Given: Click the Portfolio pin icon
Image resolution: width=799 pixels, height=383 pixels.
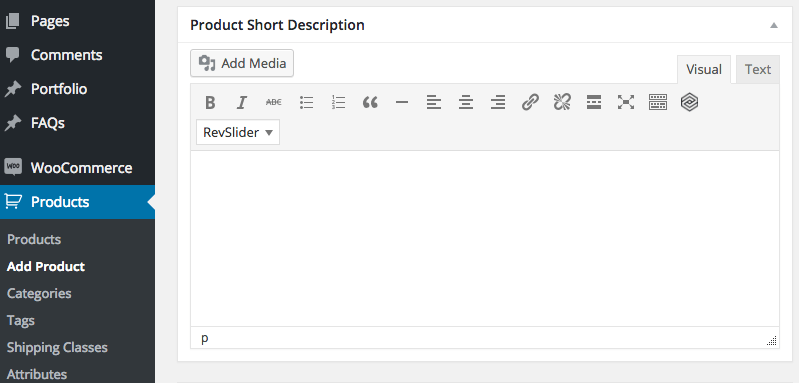Looking at the screenshot, I should (x=13, y=89).
